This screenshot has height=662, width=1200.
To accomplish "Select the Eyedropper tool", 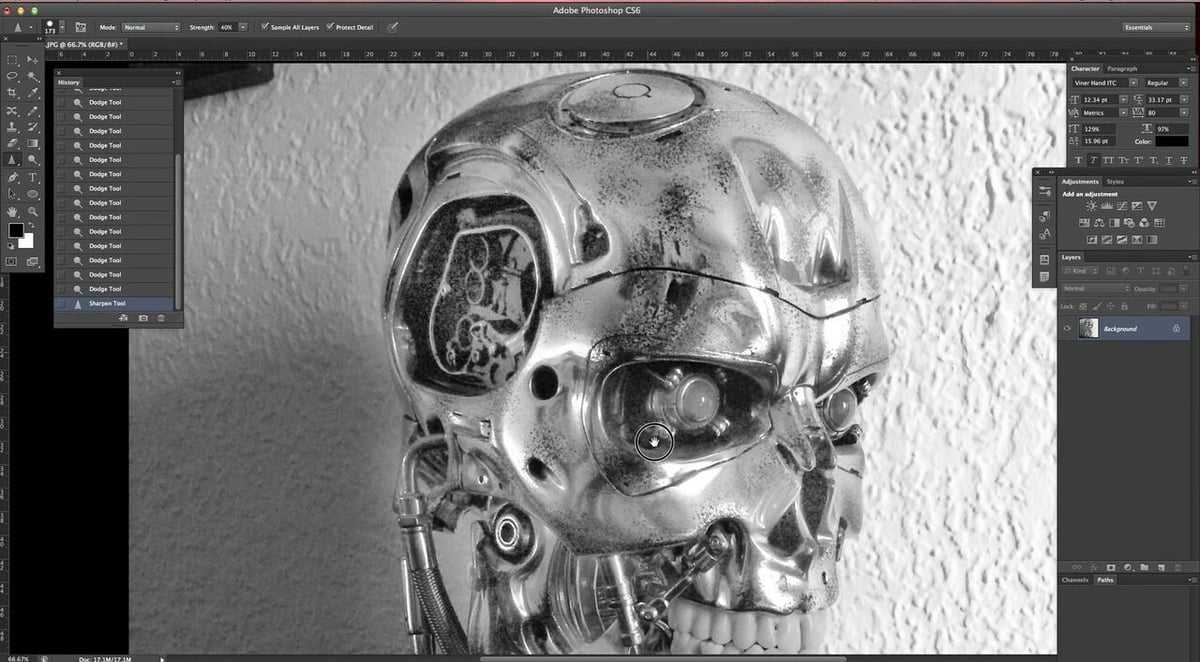I will tap(33, 93).
